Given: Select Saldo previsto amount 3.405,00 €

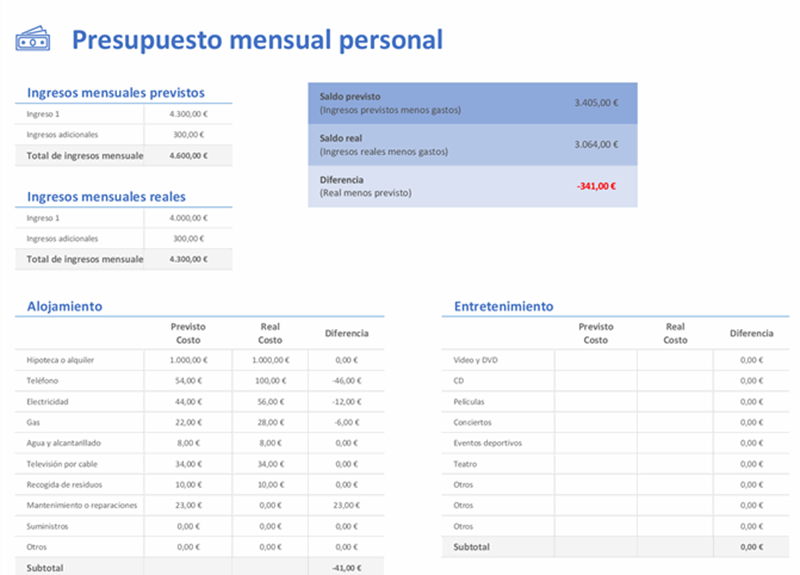Looking at the screenshot, I should pos(596,103).
